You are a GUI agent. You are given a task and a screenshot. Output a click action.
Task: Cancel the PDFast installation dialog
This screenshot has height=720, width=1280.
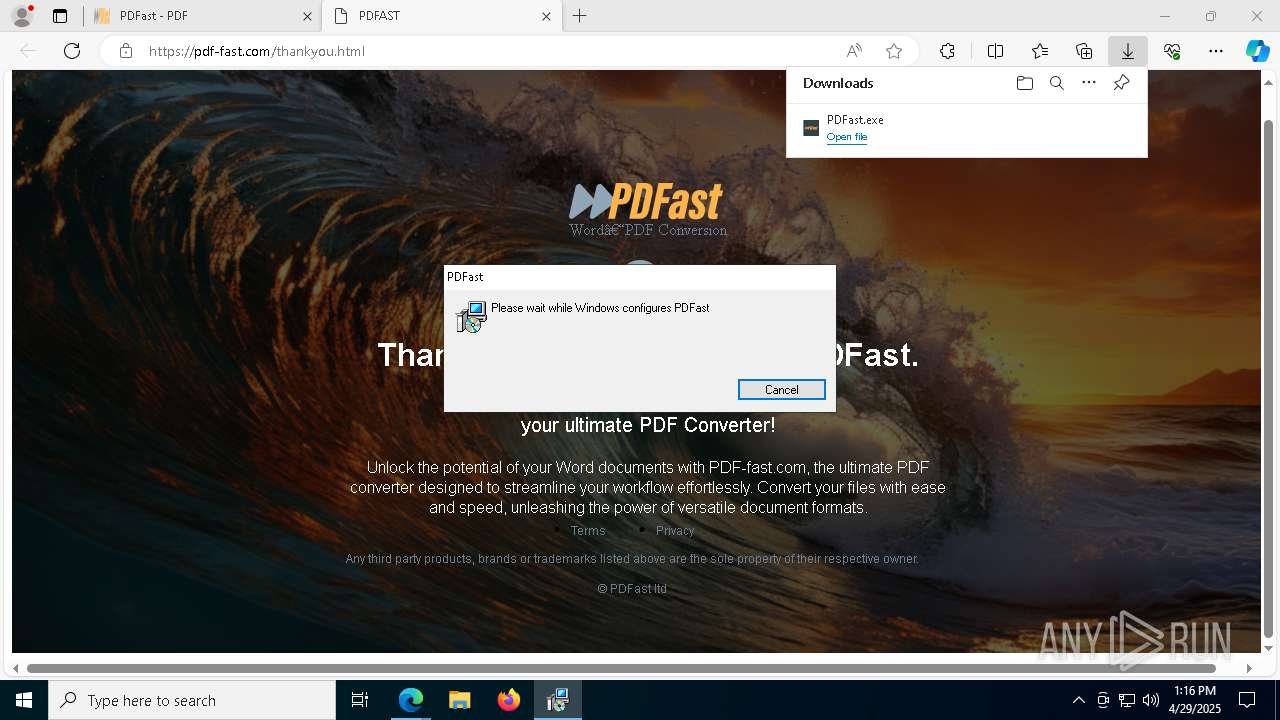pyautogui.click(x=781, y=390)
